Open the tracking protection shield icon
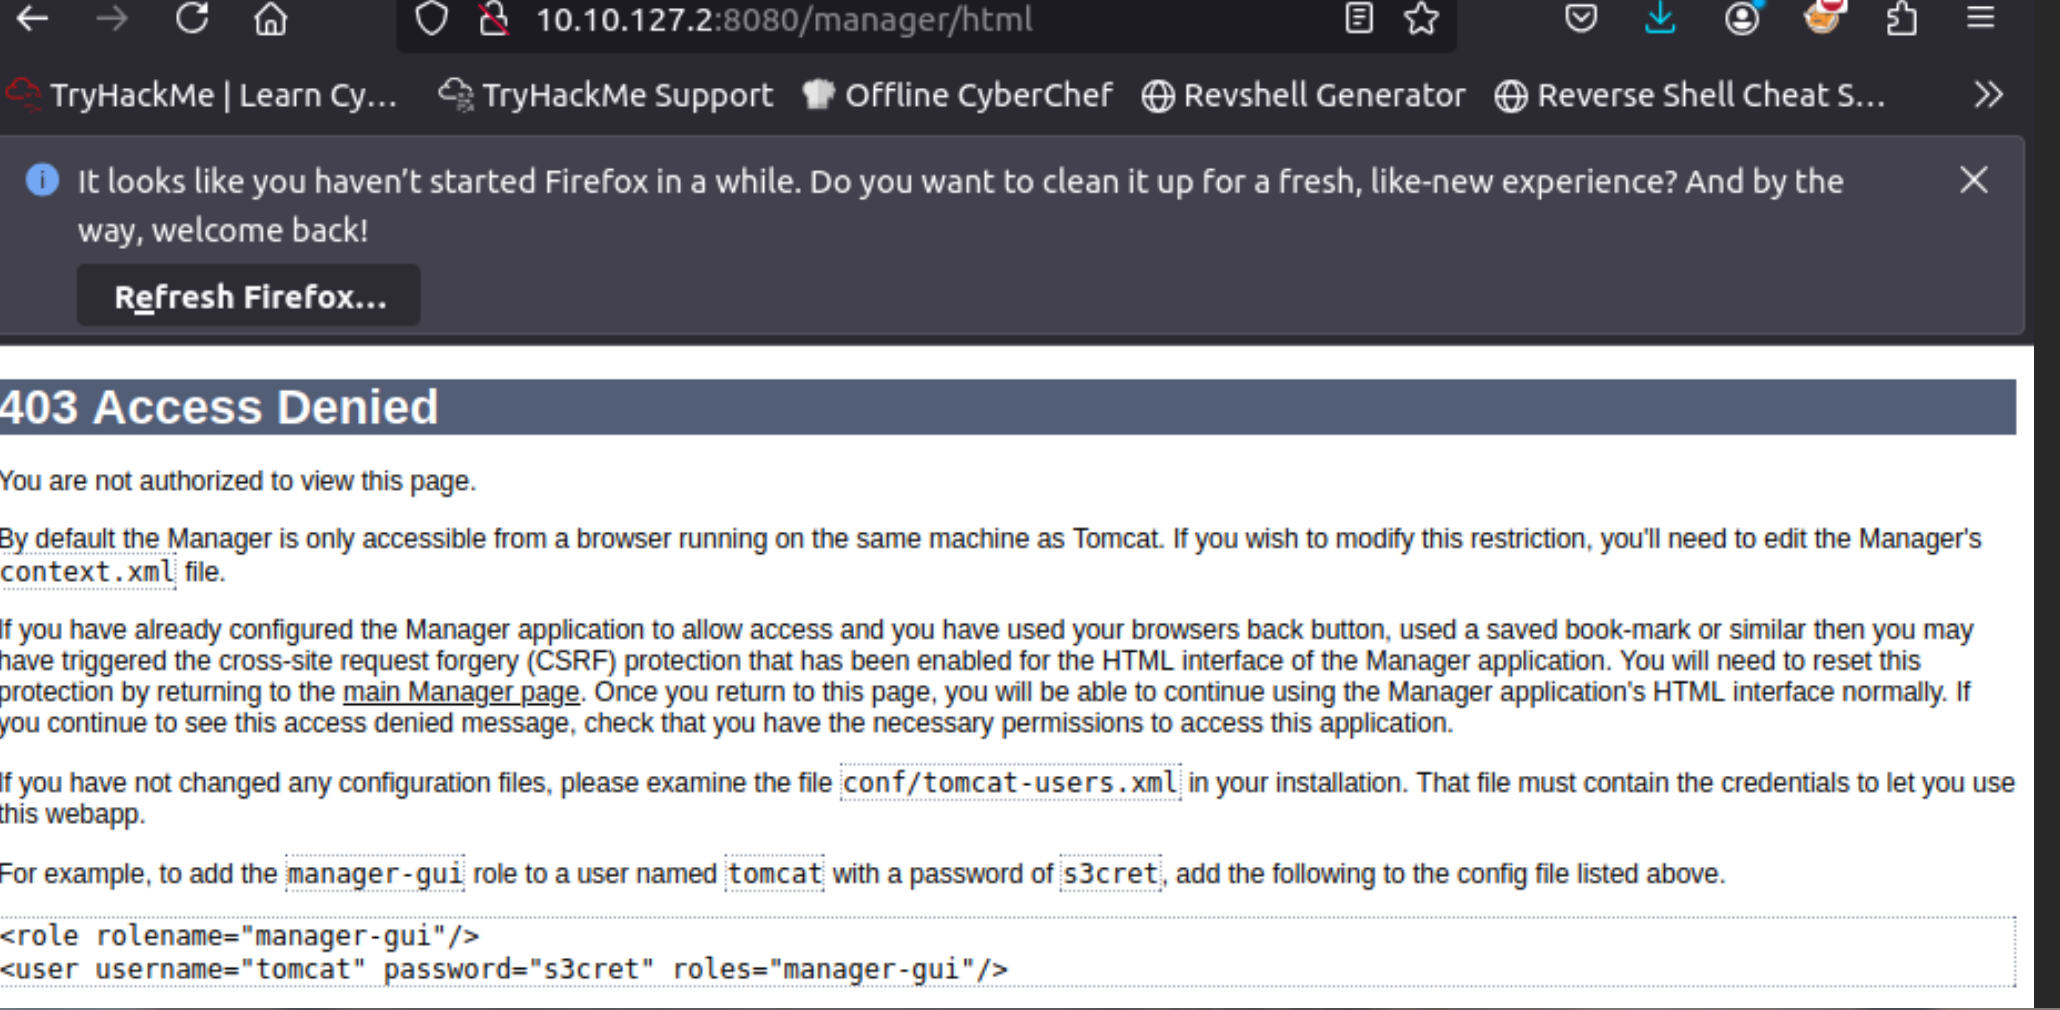The width and height of the screenshot is (2060, 1010). (431, 18)
